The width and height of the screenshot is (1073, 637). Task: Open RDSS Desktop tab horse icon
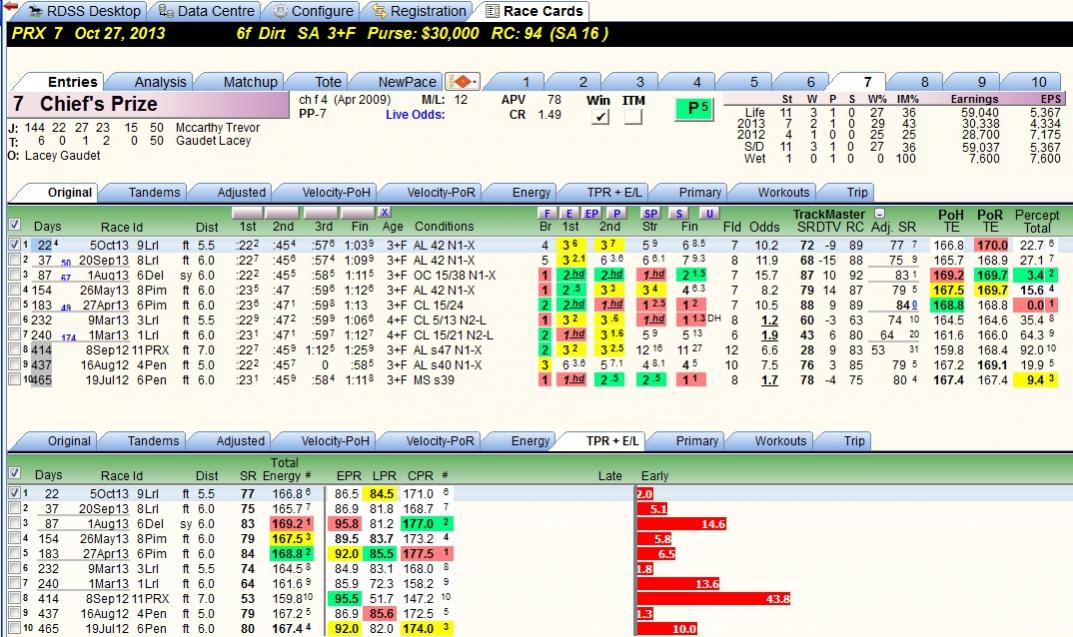pyautogui.click(x=34, y=11)
